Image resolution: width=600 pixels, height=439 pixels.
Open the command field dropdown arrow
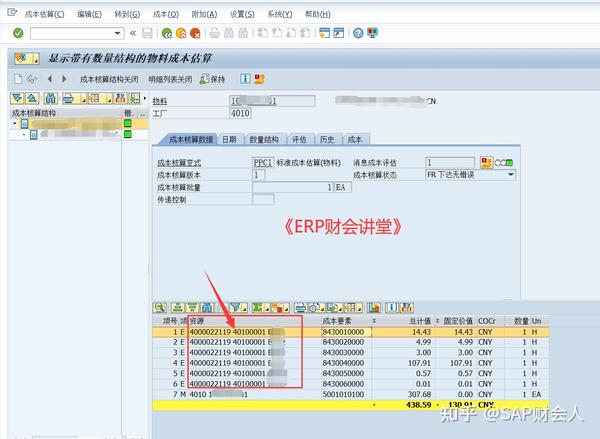click(117, 33)
